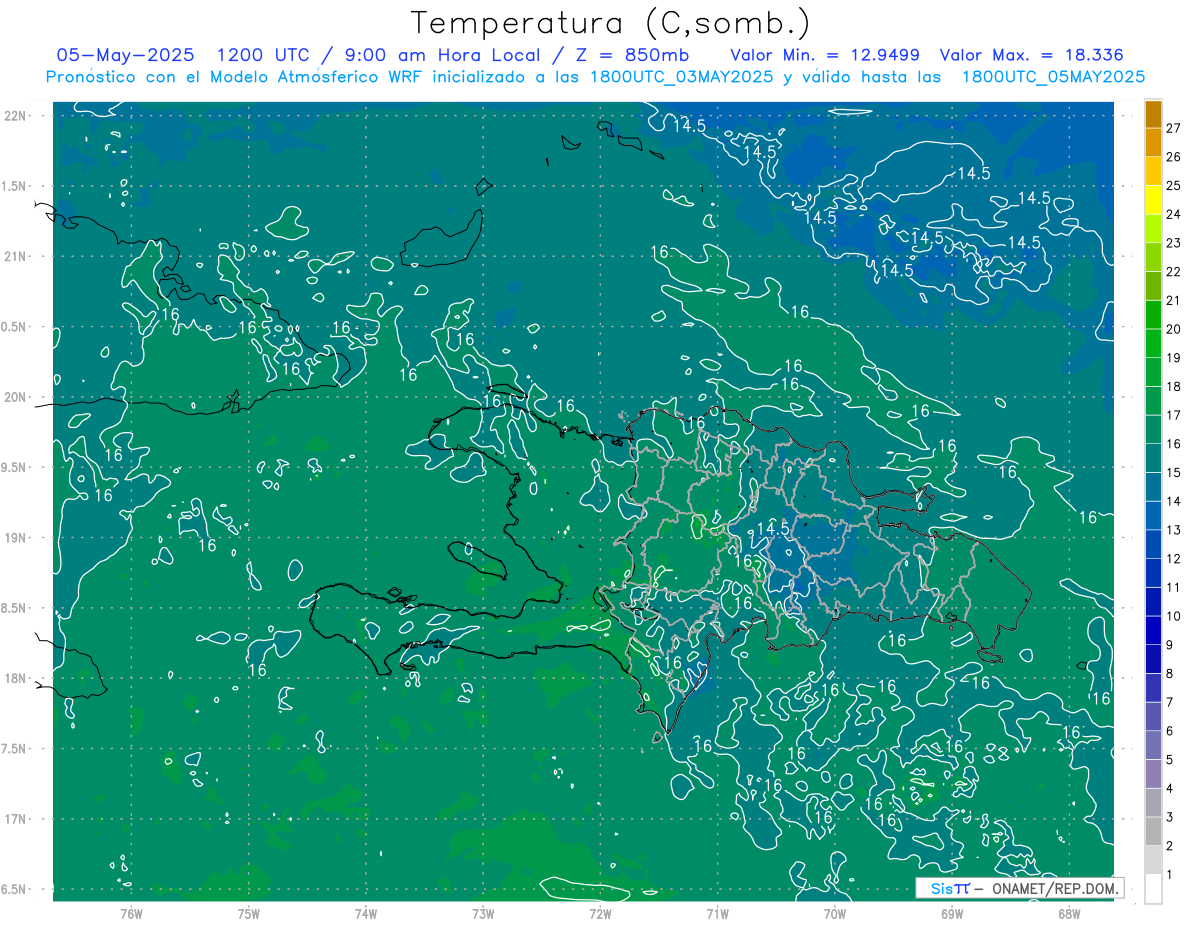Screen dimensions: 1200x927
Task: Click the 73W longitude axis label
Action: [483, 914]
